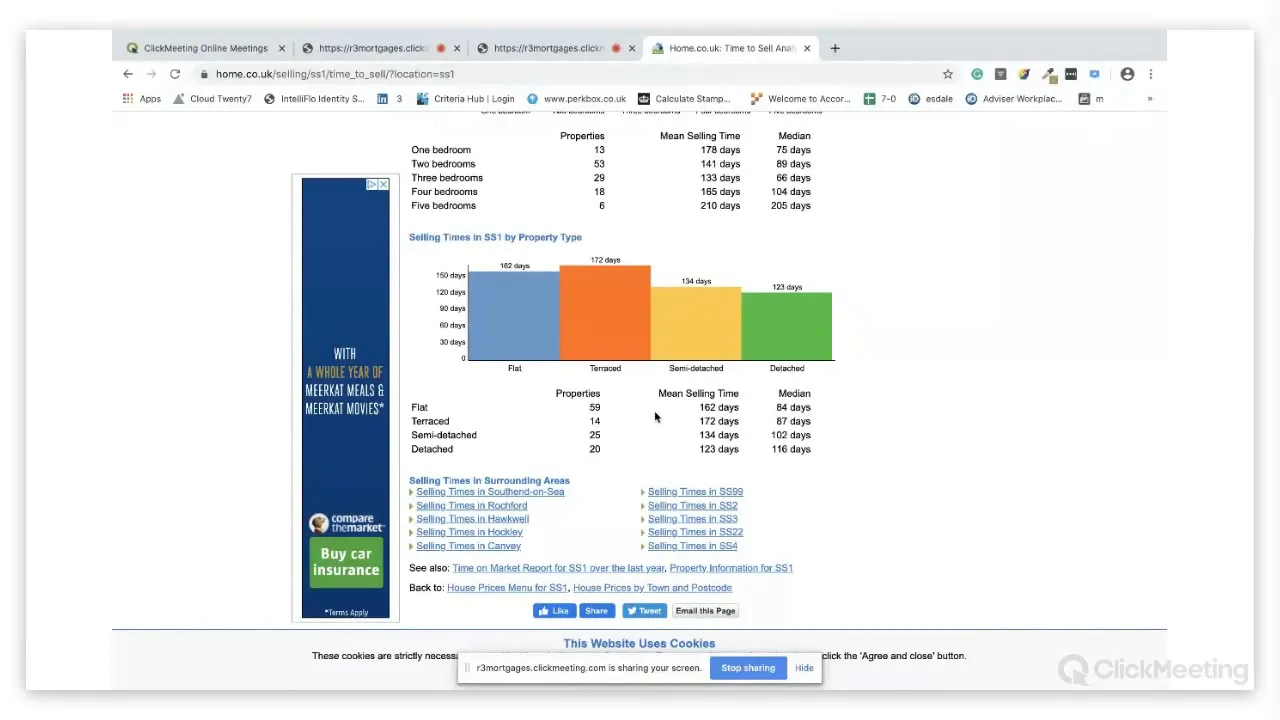Click the Facebook Like button

pyautogui.click(x=554, y=611)
